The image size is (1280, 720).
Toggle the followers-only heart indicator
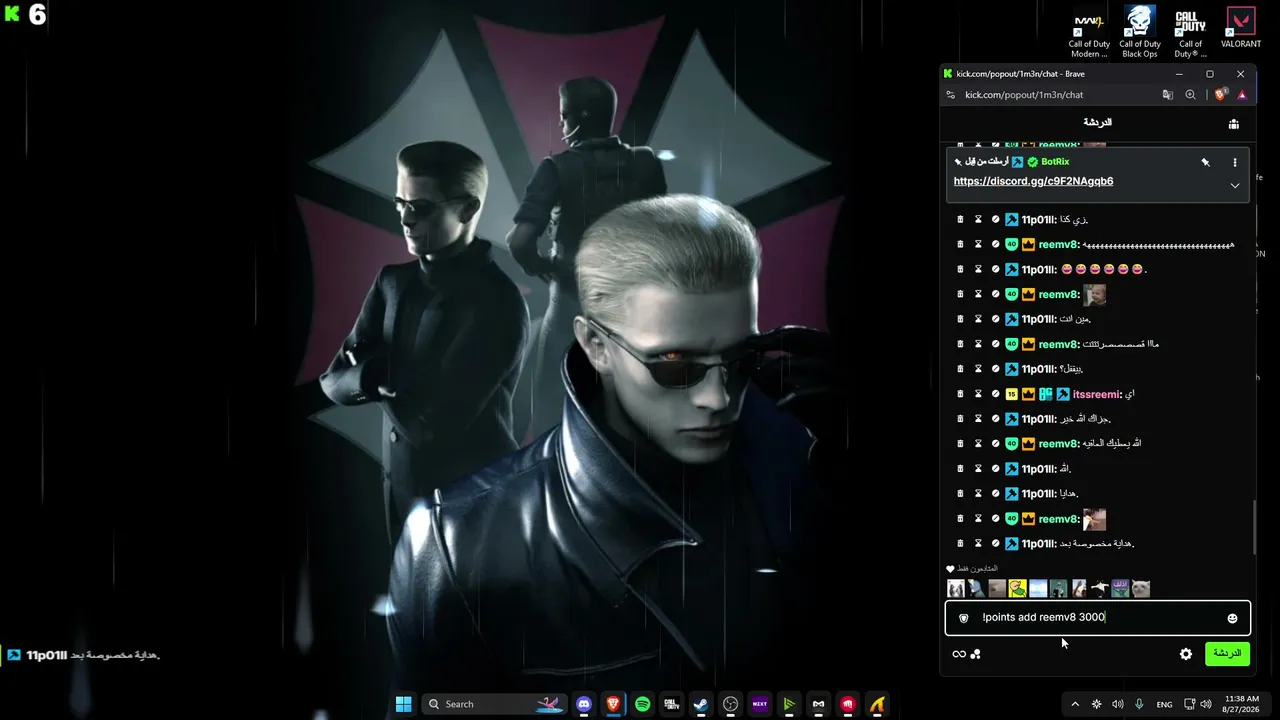[x=951, y=569]
